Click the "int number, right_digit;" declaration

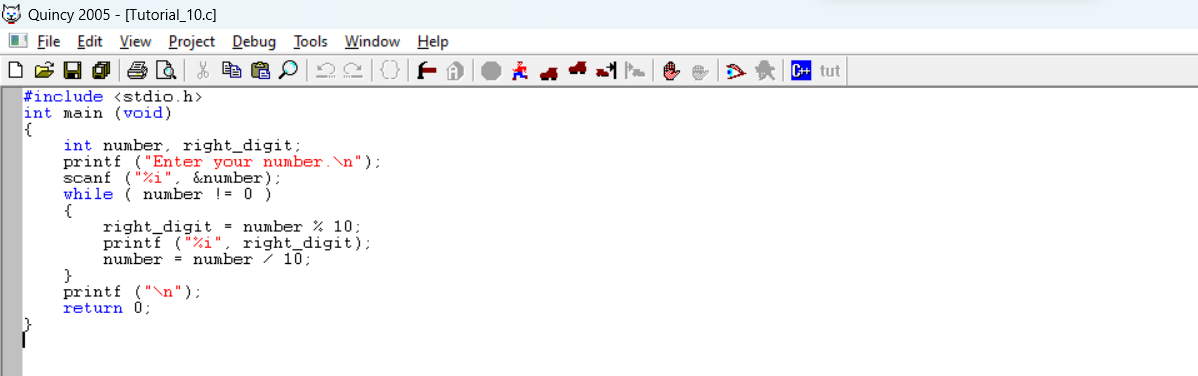pyautogui.click(x=183, y=145)
